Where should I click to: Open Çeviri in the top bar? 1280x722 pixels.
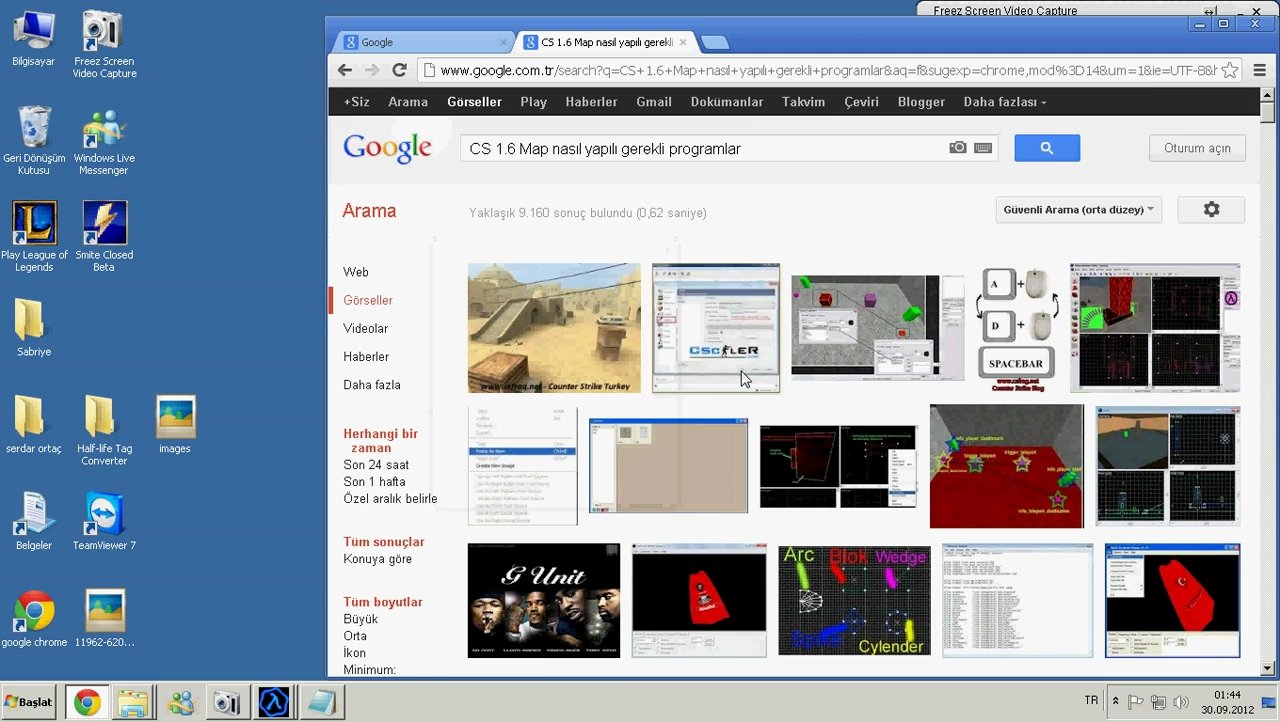[x=861, y=102]
